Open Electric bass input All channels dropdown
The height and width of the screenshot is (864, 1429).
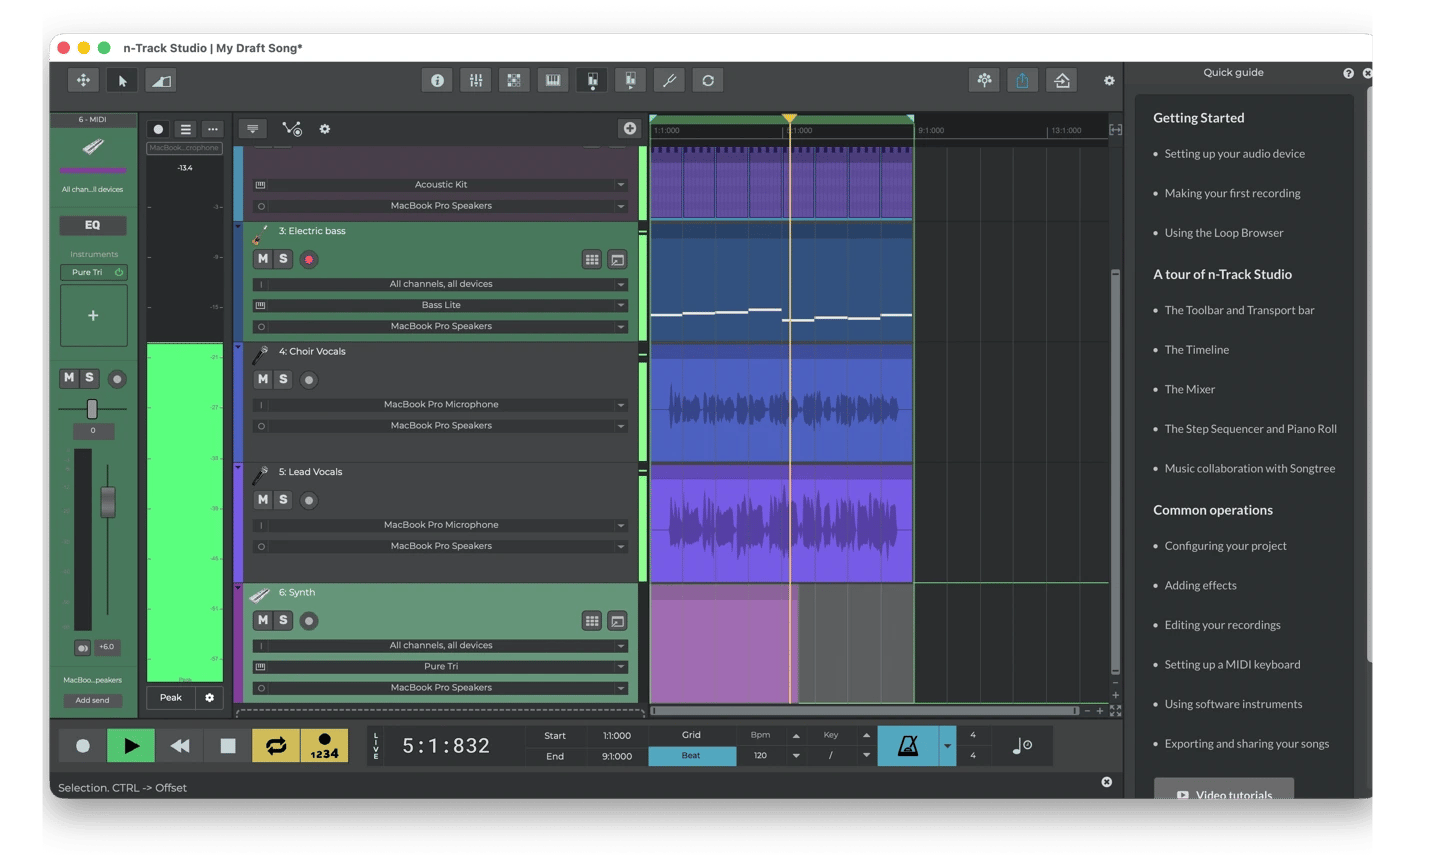tap(441, 284)
